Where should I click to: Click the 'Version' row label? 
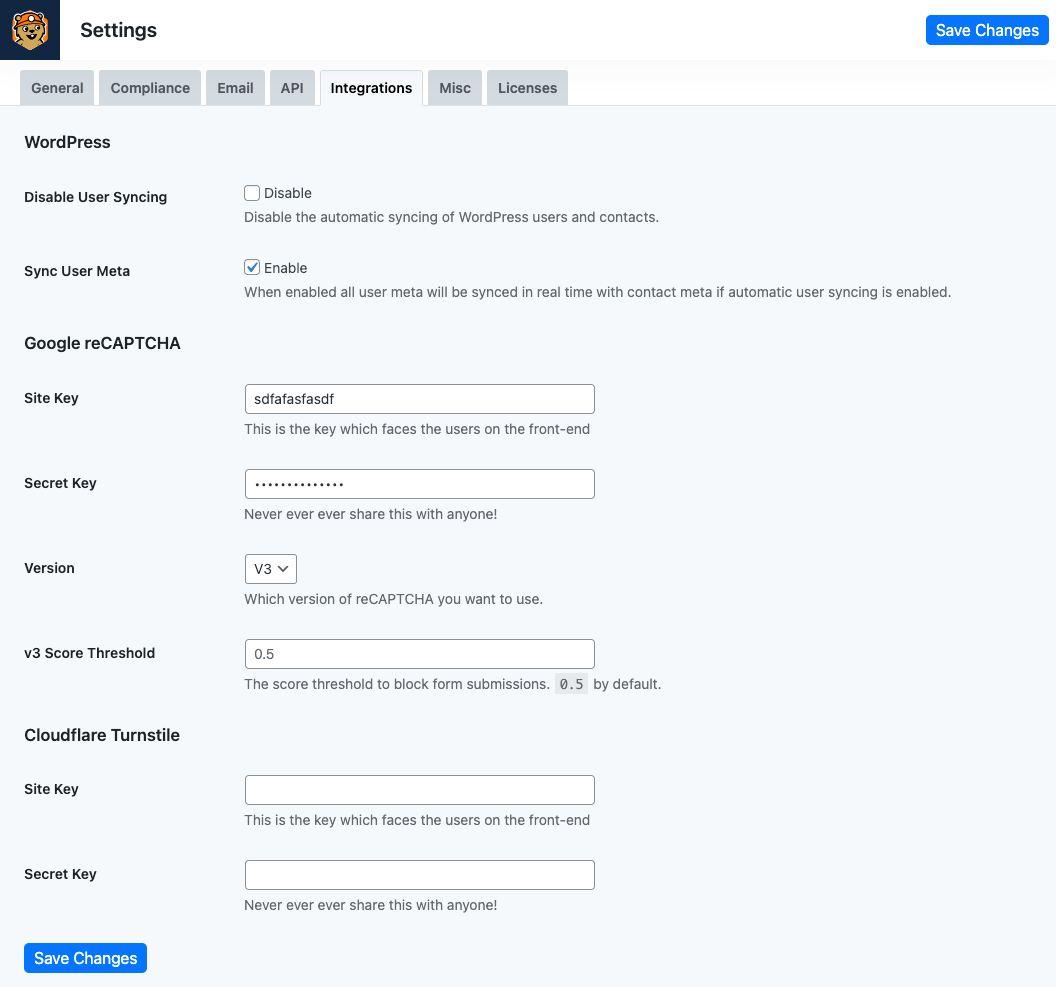coord(49,568)
